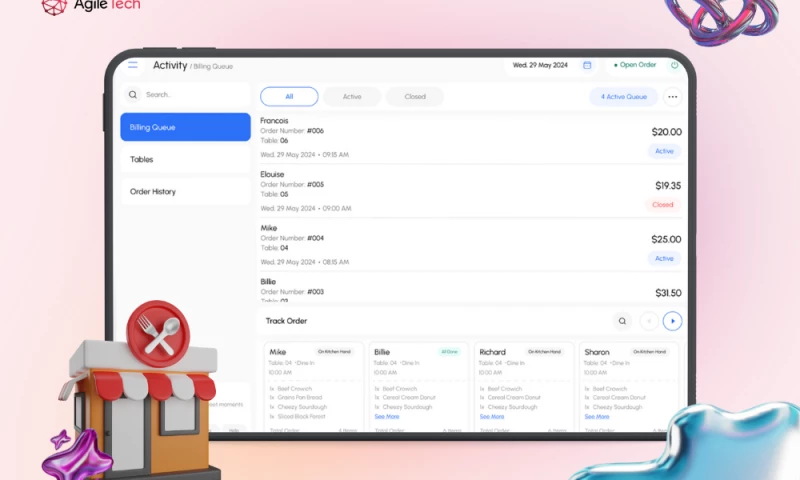Screen dimensions: 800x480
Task: Expand See More in Richard's order card
Action: (x=491, y=416)
